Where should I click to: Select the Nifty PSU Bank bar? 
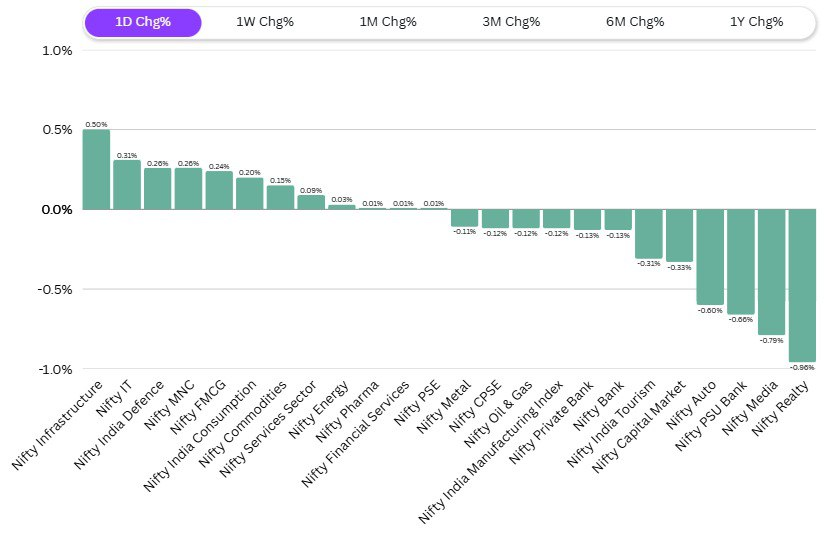[741, 261]
